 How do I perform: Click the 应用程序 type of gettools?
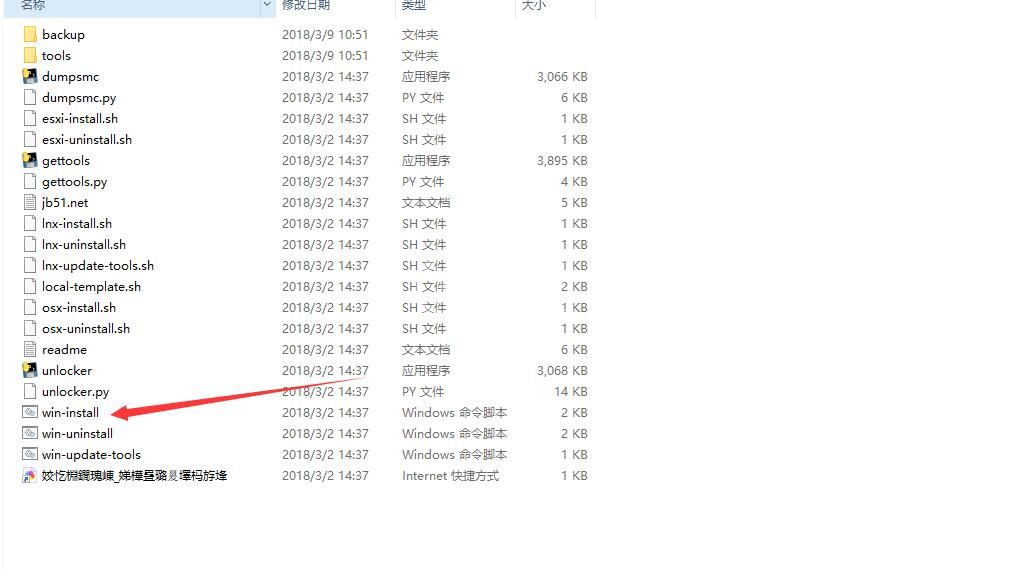click(x=426, y=161)
